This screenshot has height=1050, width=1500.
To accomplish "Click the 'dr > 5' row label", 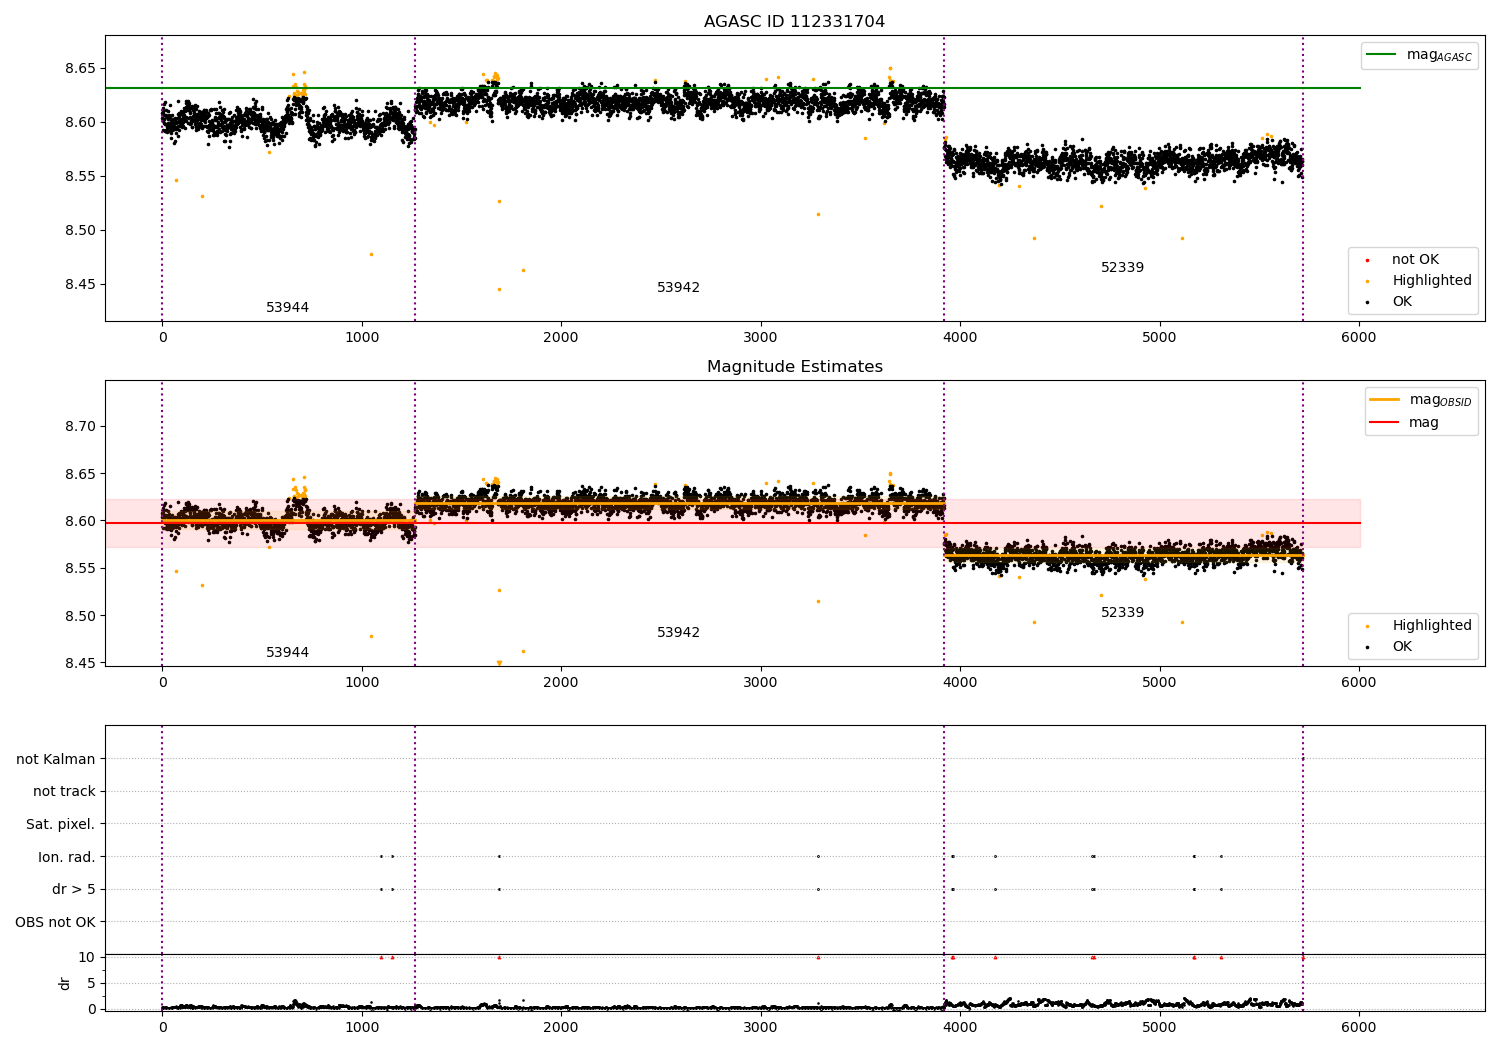I will pos(74,890).
